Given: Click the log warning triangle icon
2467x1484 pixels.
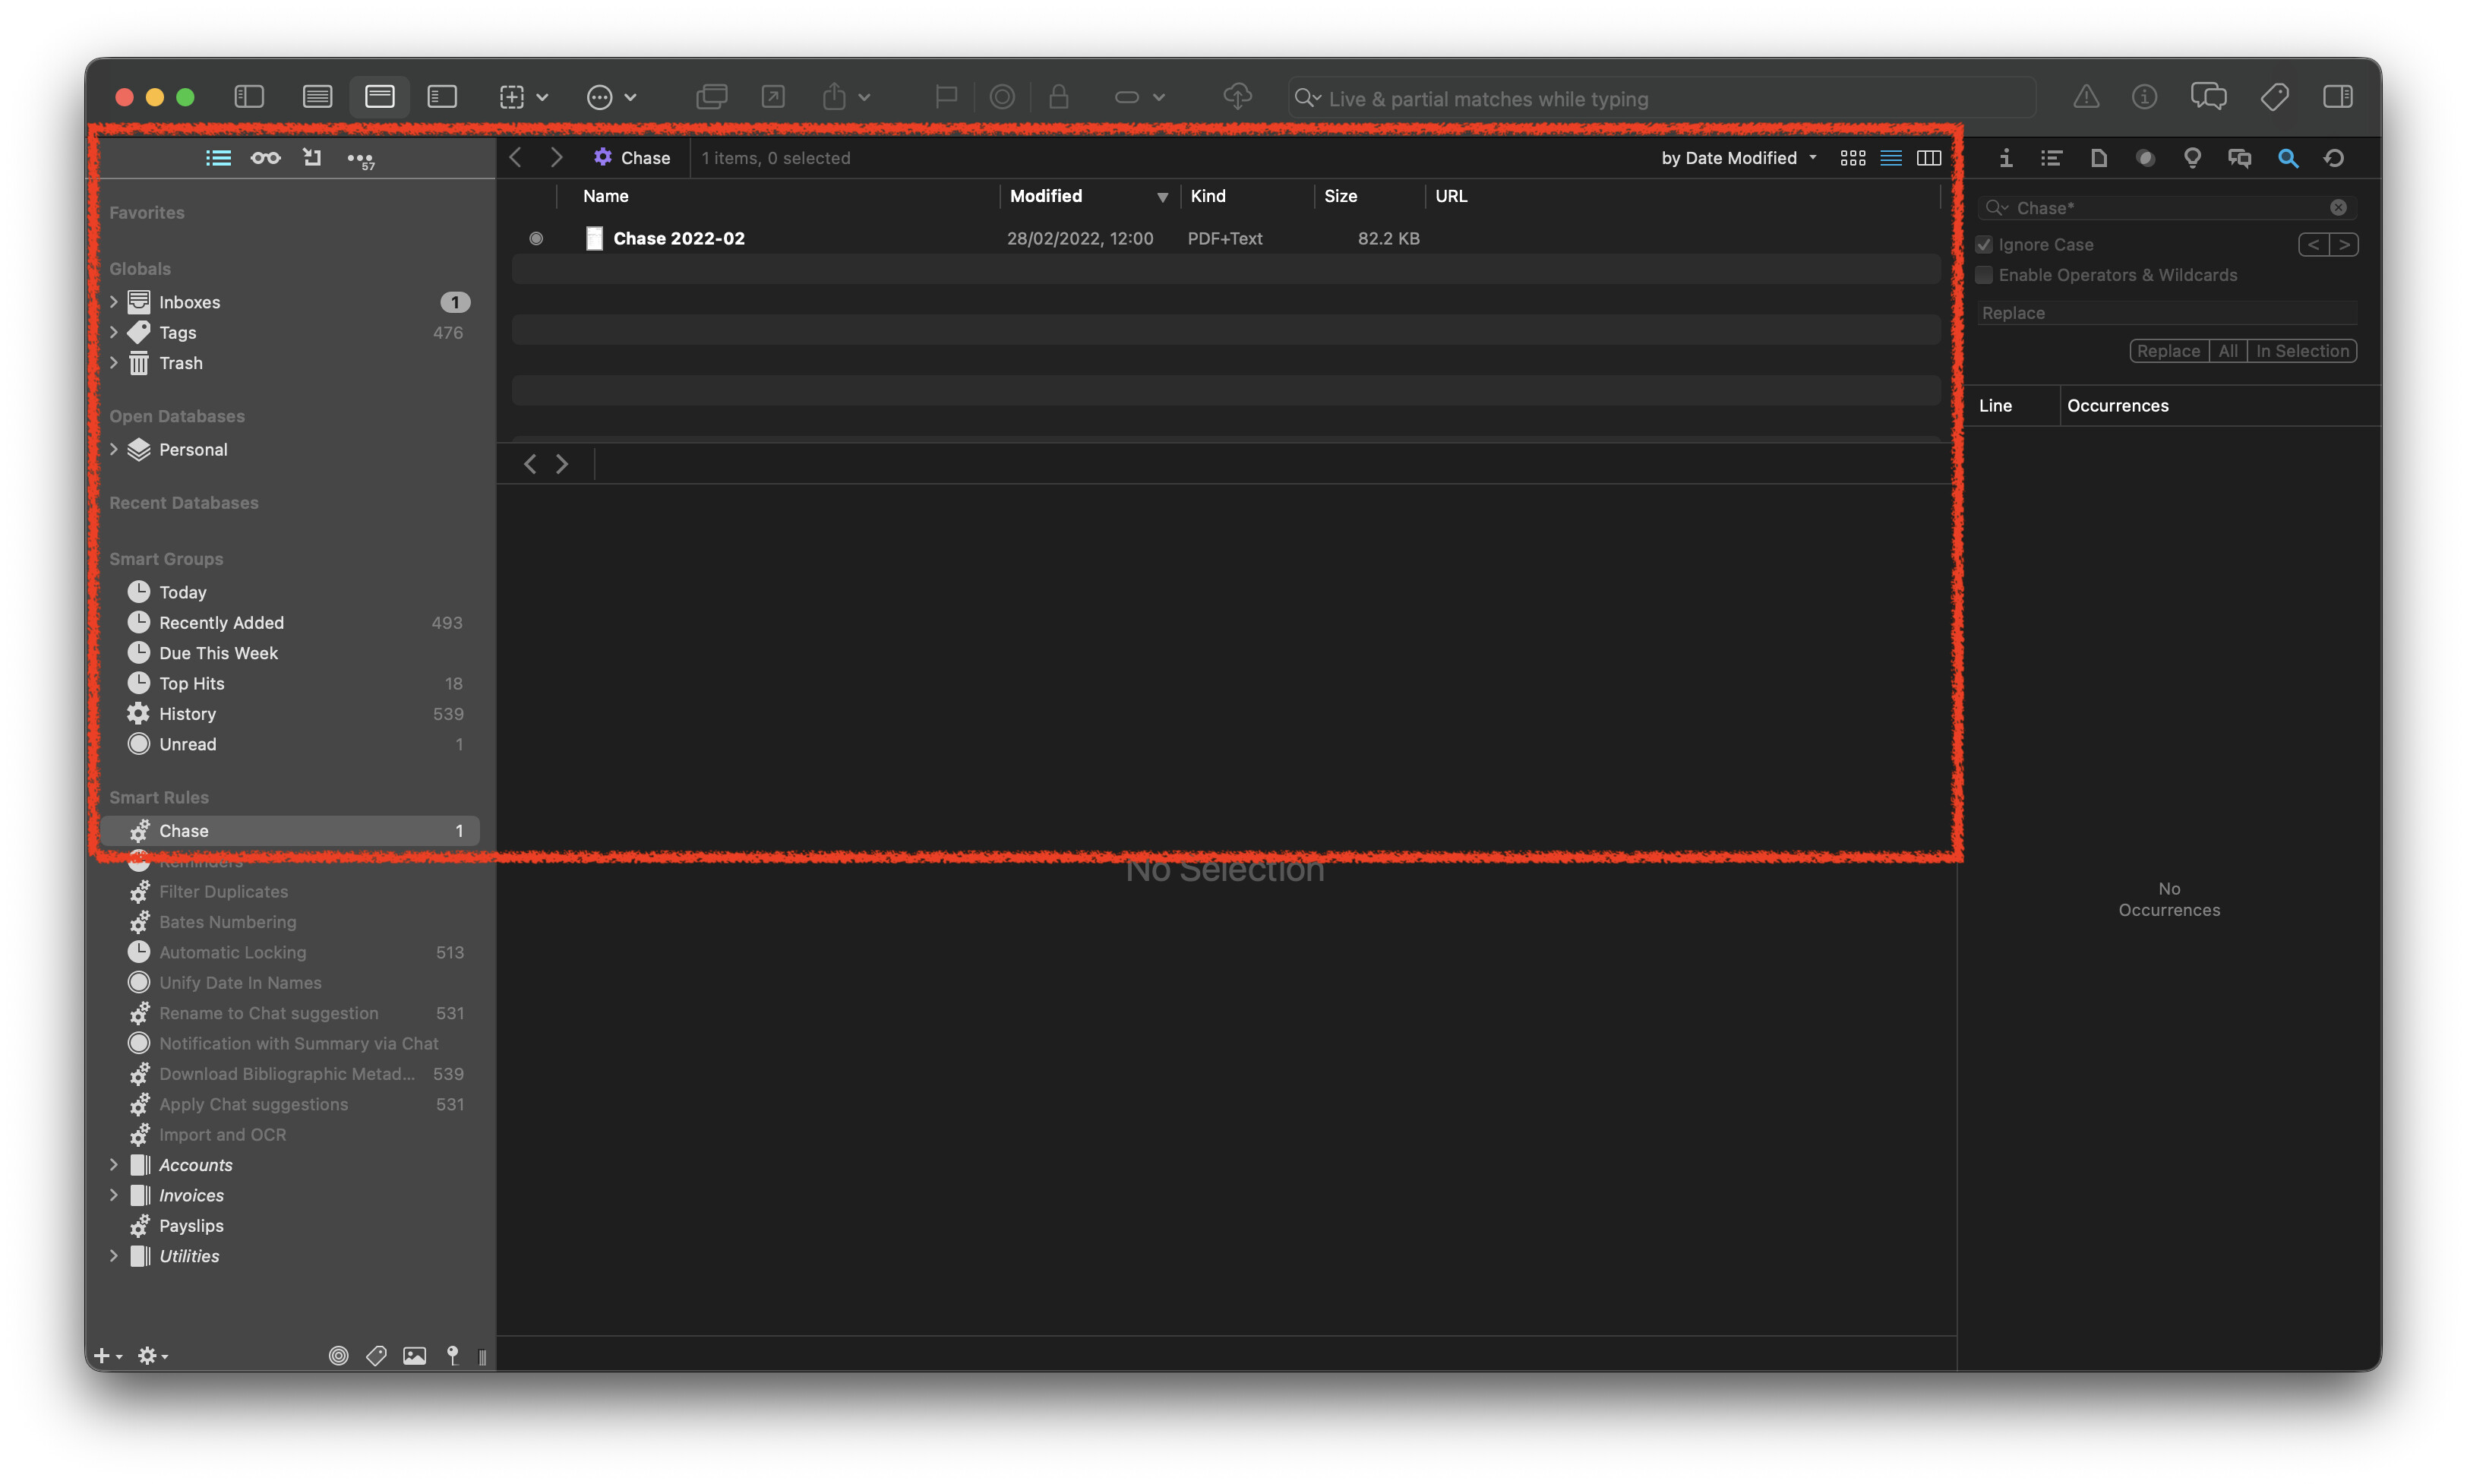Looking at the screenshot, I should coord(2085,97).
